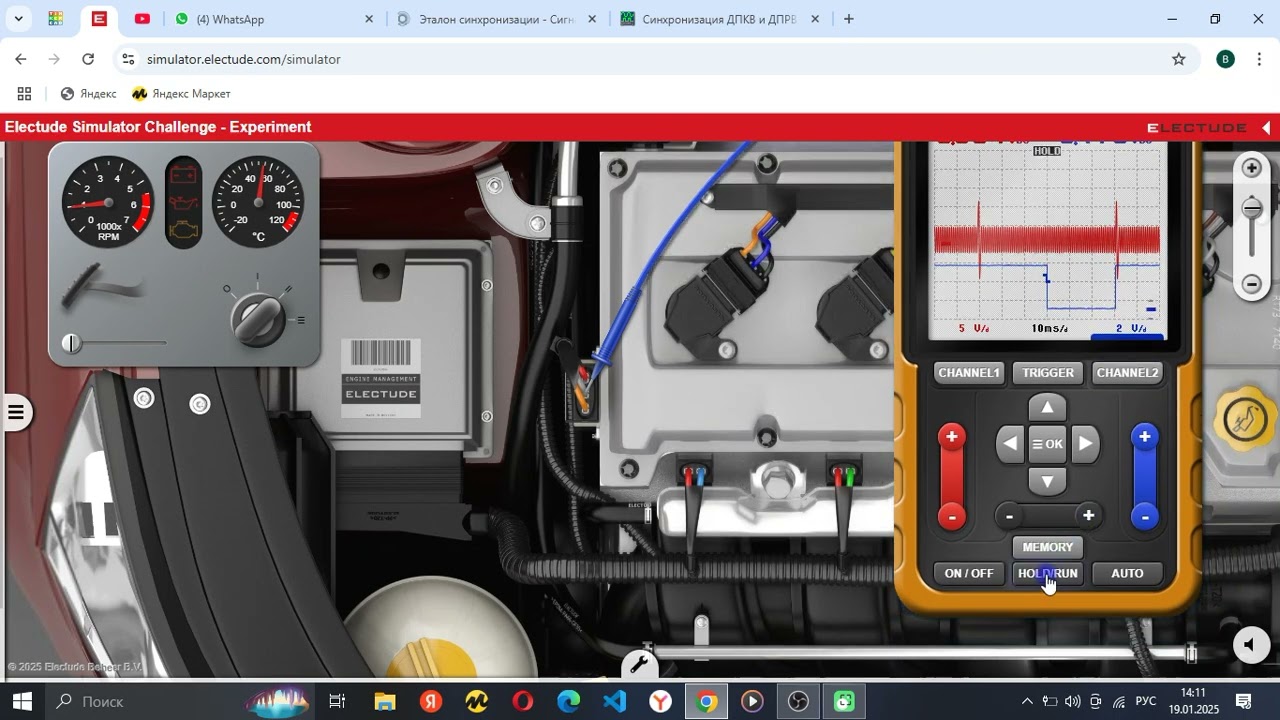Switch the РУС keyboard language indicator
Screen dimensions: 1280x720
click(x=1146, y=701)
